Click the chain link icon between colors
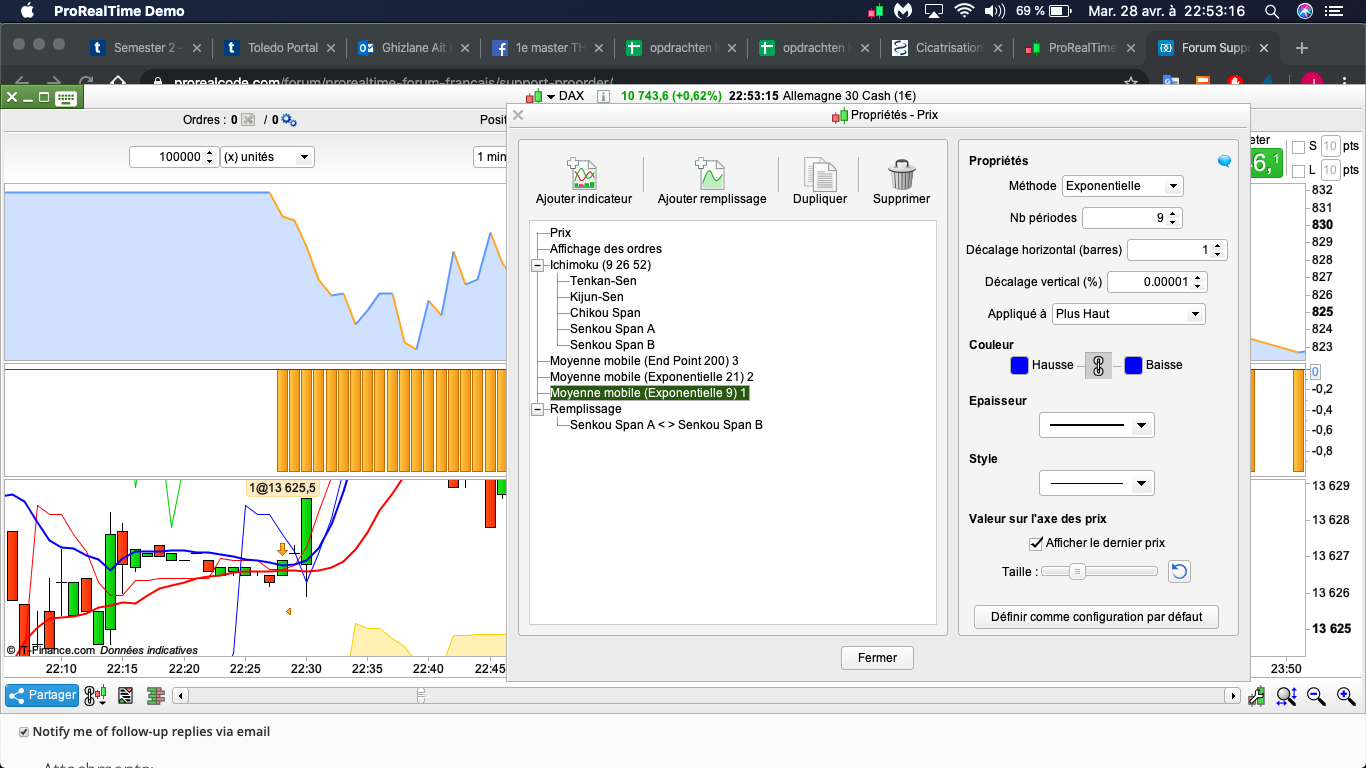Viewport: 1366px width, 768px height. [x=1098, y=366]
